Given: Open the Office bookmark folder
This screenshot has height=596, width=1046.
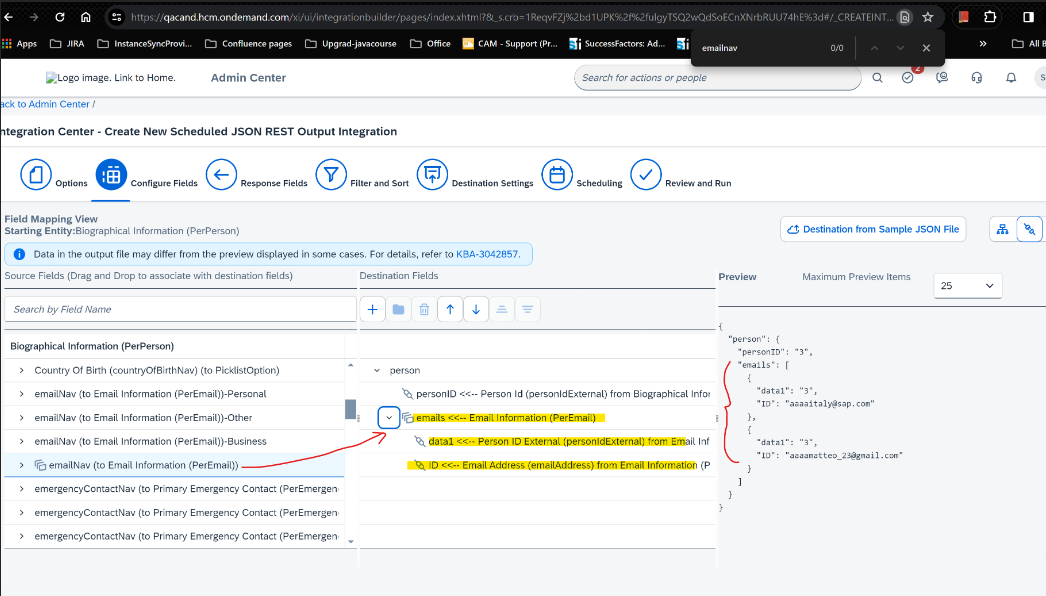Looking at the screenshot, I should [x=430, y=44].
